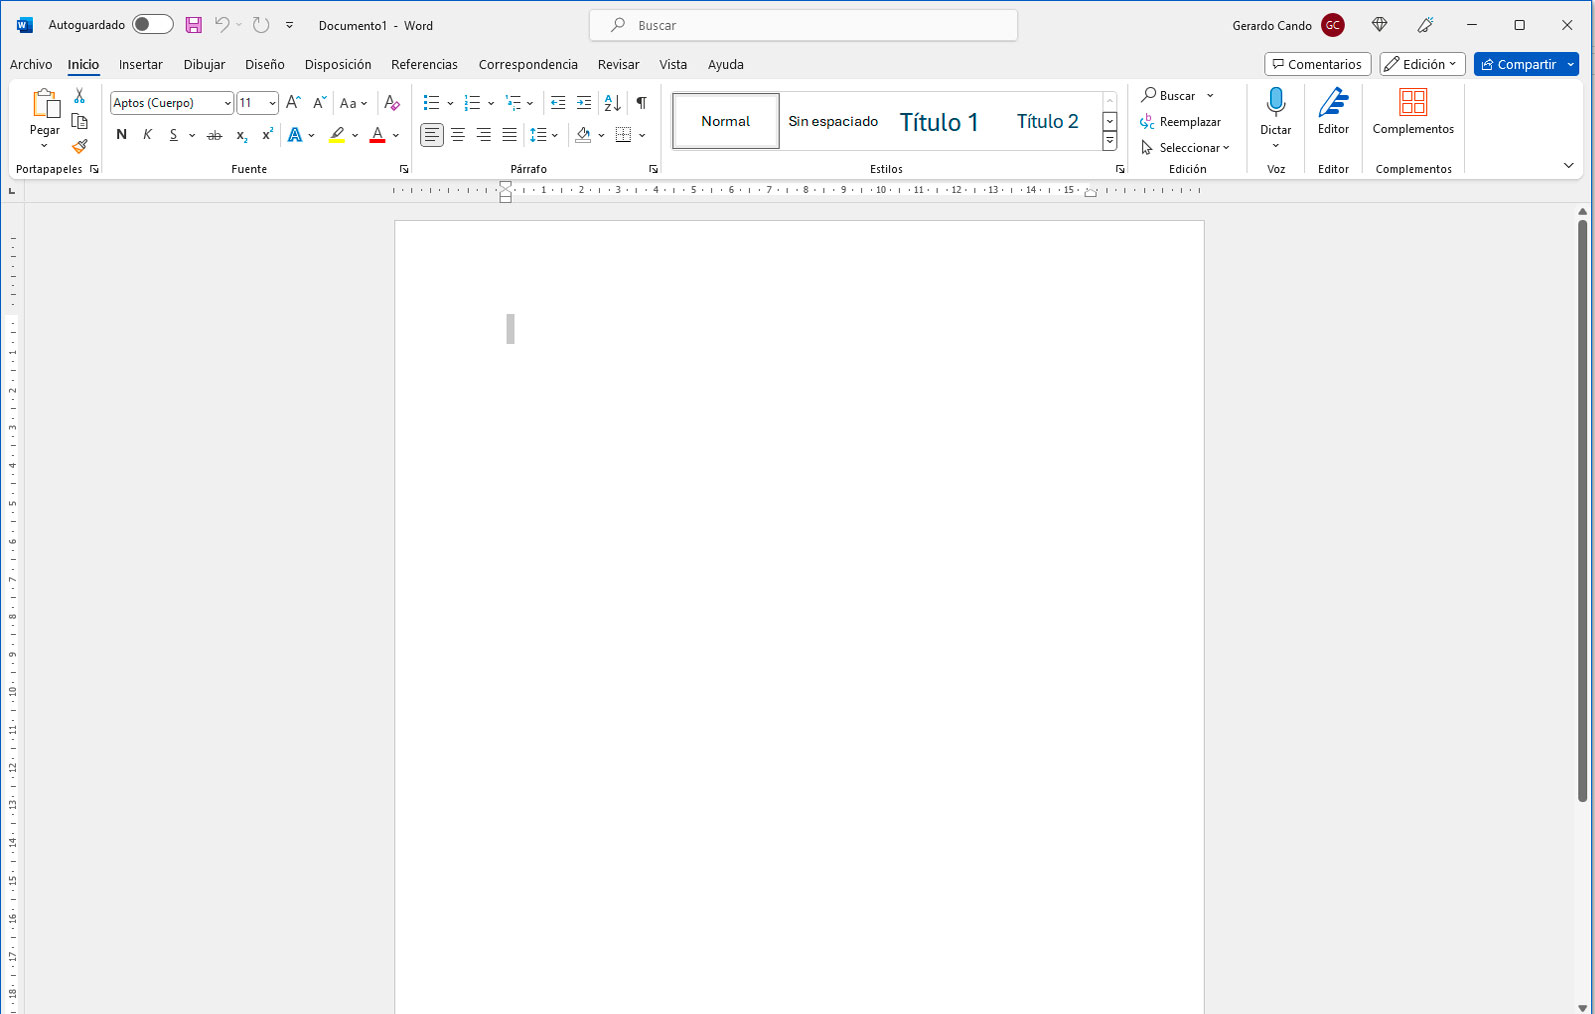1595x1014 pixels.
Task: Switch to the Insertar tab
Action: click(x=141, y=64)
